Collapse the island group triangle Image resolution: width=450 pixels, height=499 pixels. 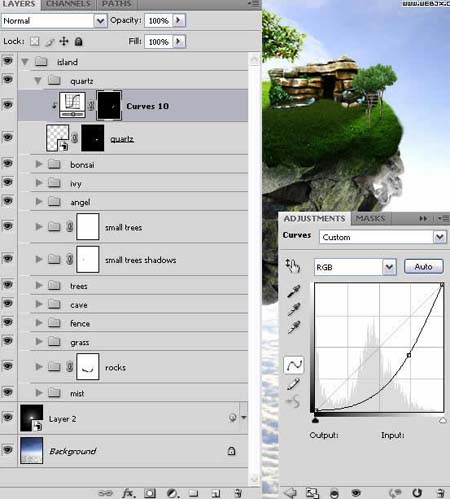point(25,62)
